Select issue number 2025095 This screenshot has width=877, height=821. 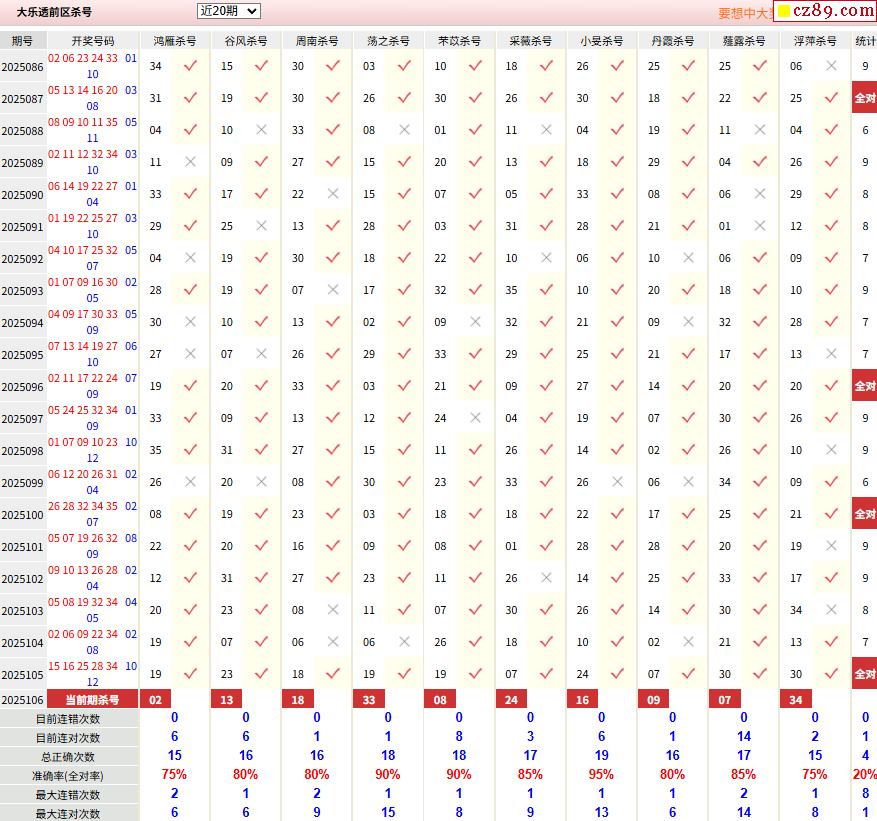coord(22,355)
